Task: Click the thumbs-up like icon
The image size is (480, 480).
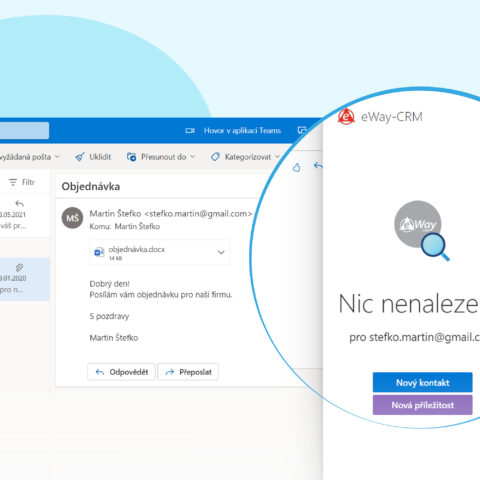Action: pyautogui.click(x=296, y=167)
